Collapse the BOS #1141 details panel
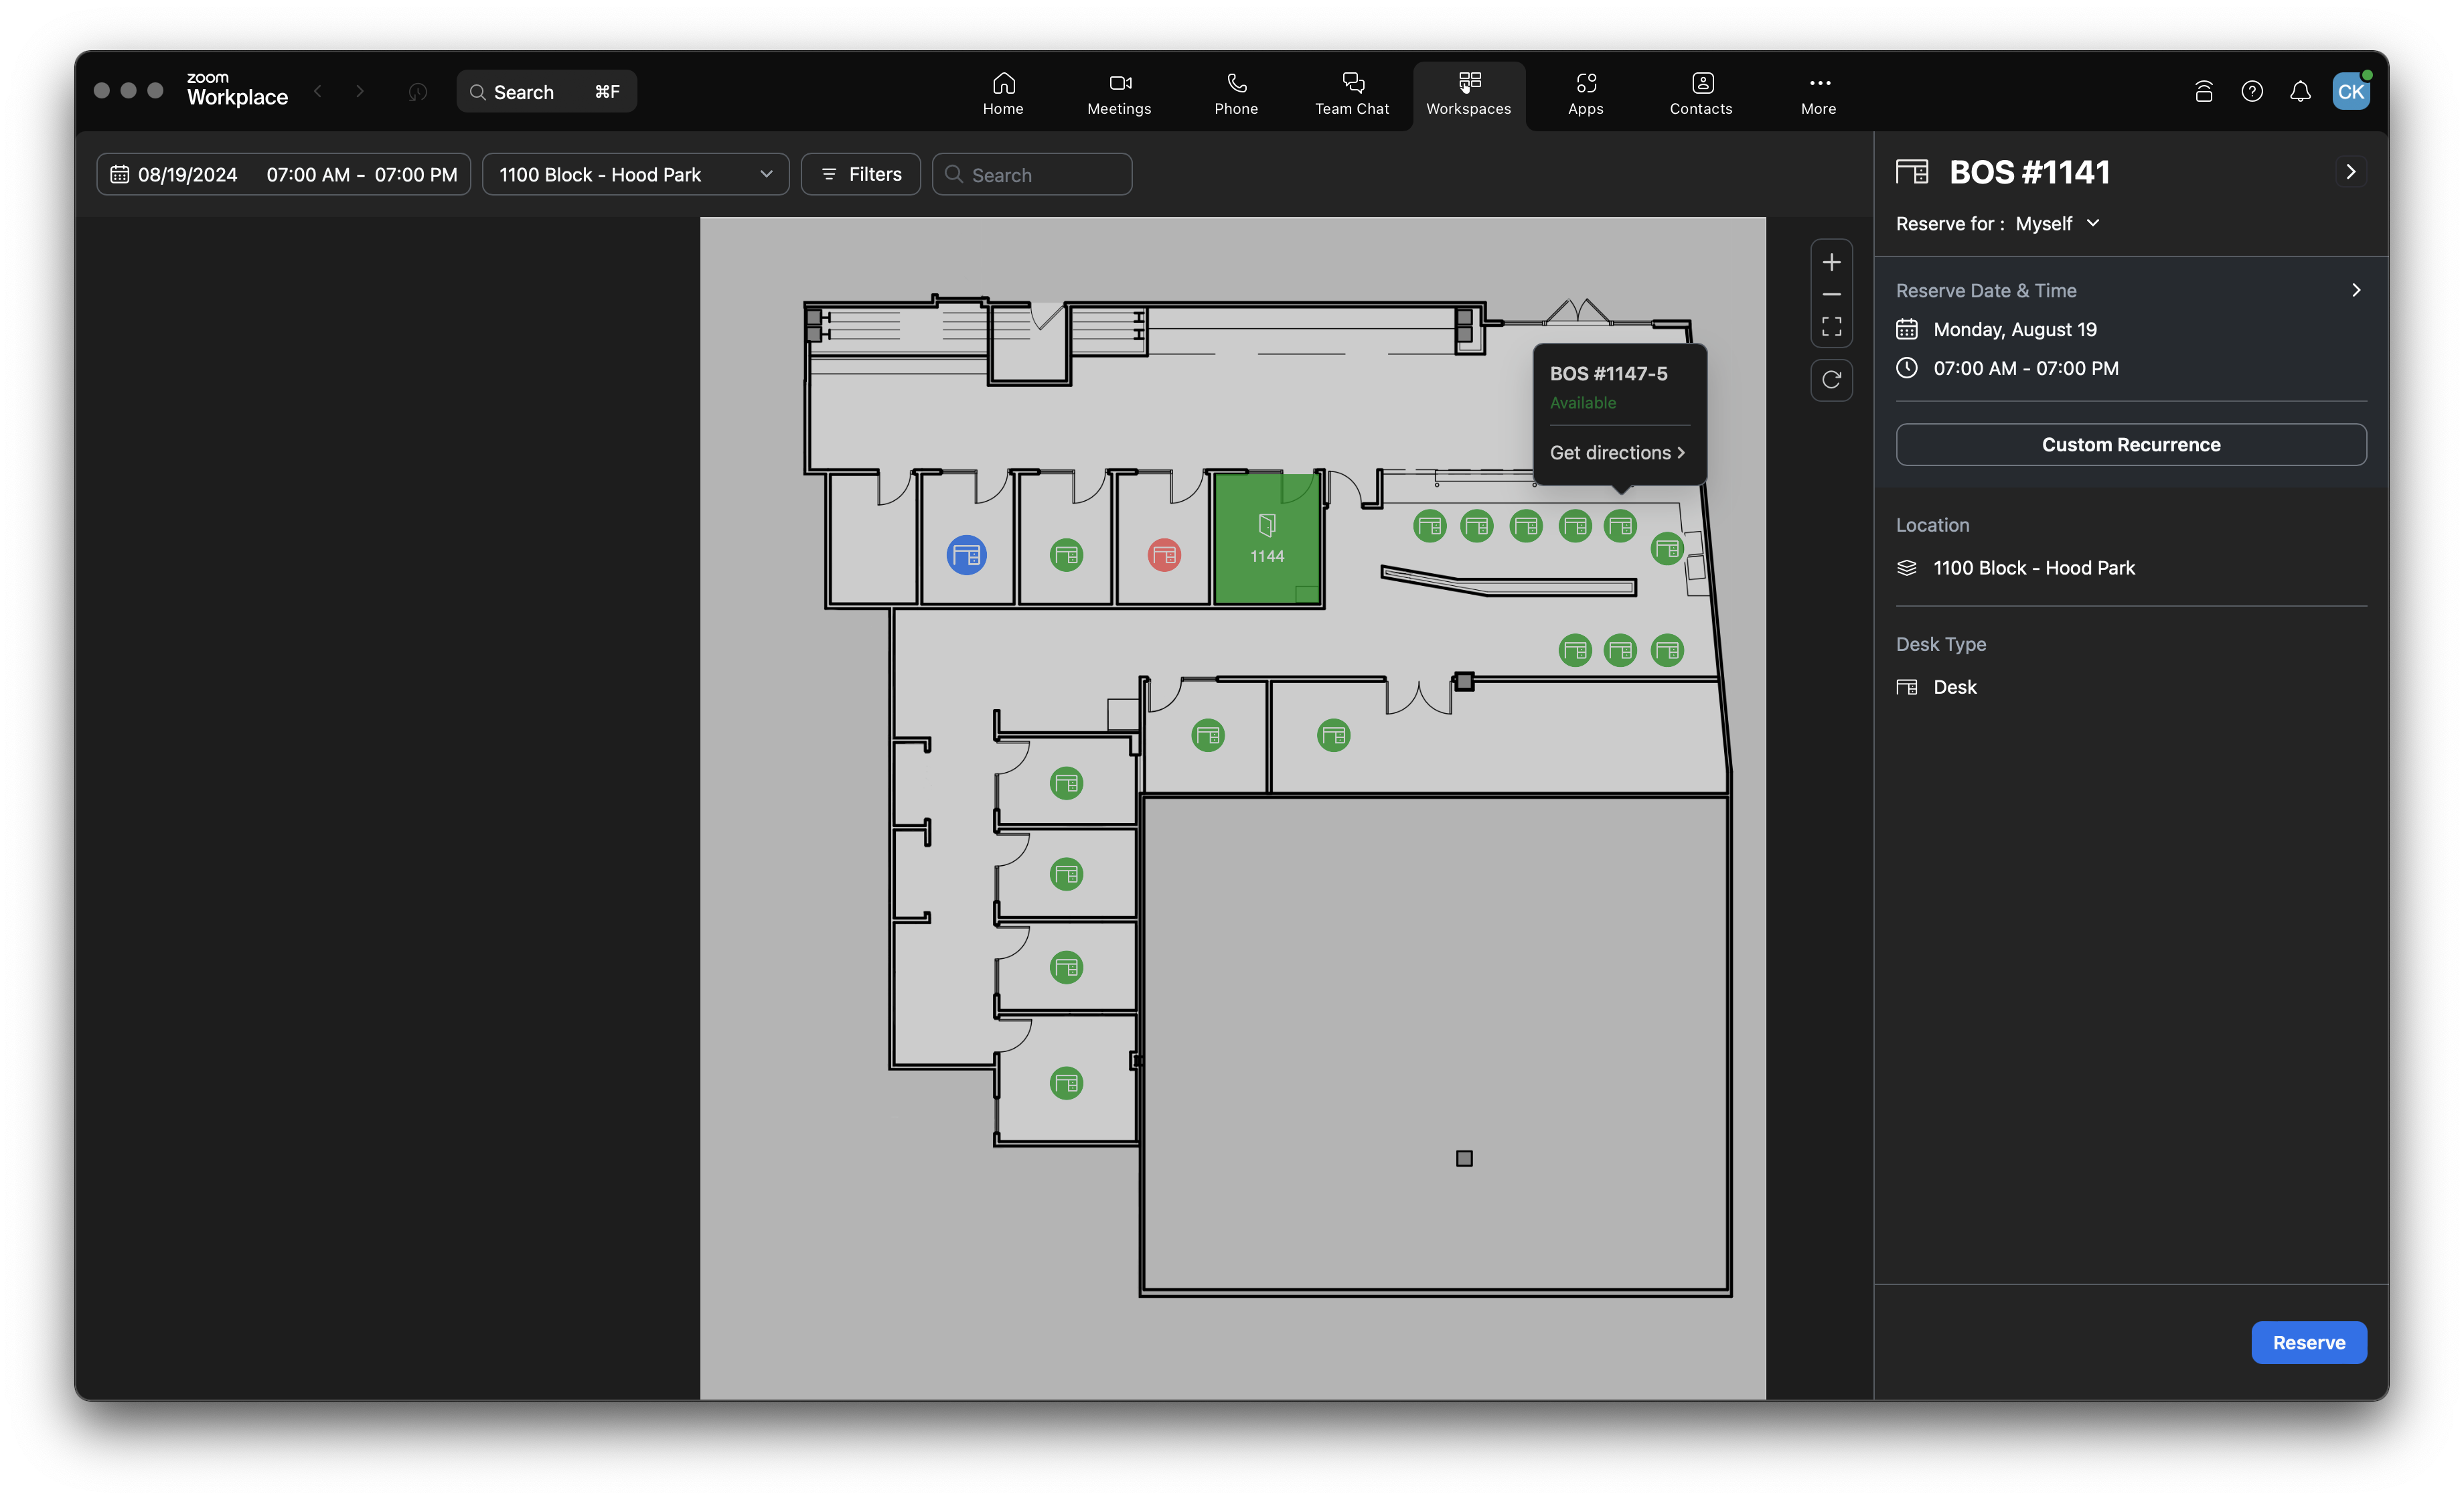 [x=2350, y=172]
